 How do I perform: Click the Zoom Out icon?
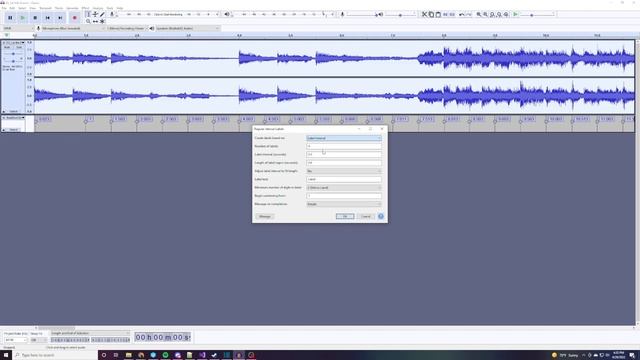tap(485, 14)
